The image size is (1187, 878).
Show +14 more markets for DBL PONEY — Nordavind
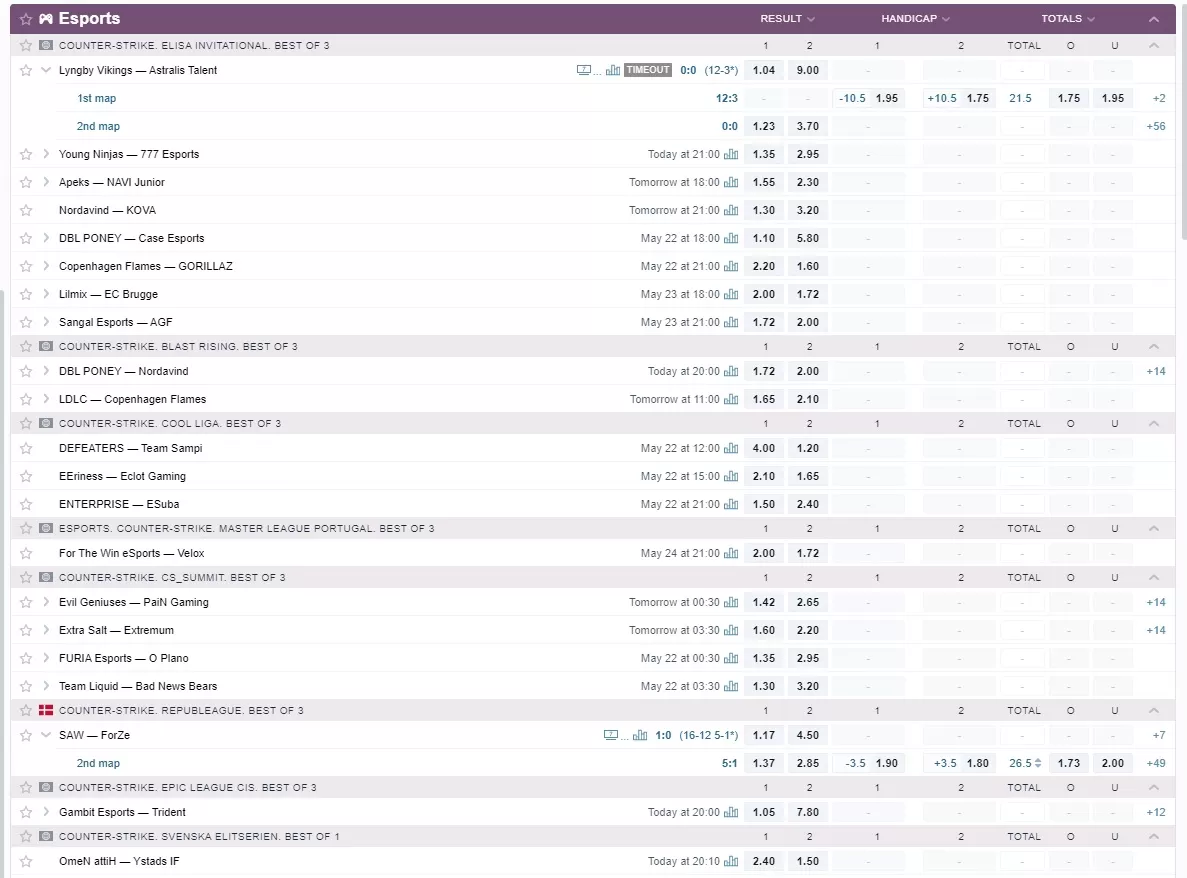click(1156, 372)
